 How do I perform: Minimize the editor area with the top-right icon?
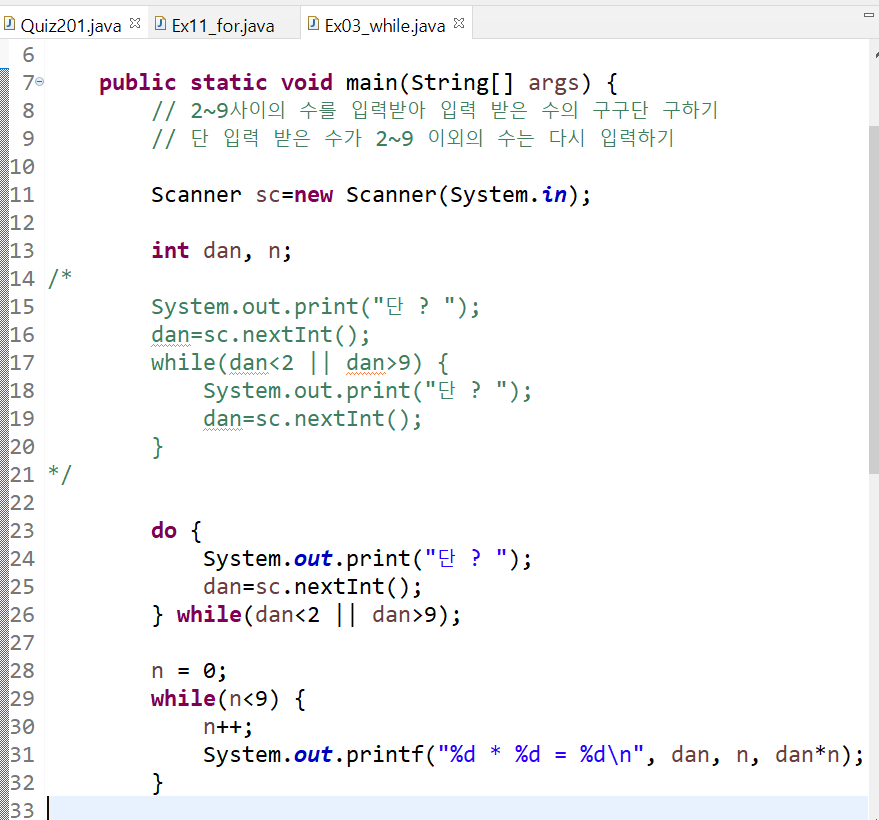click(x=868, y=15)
